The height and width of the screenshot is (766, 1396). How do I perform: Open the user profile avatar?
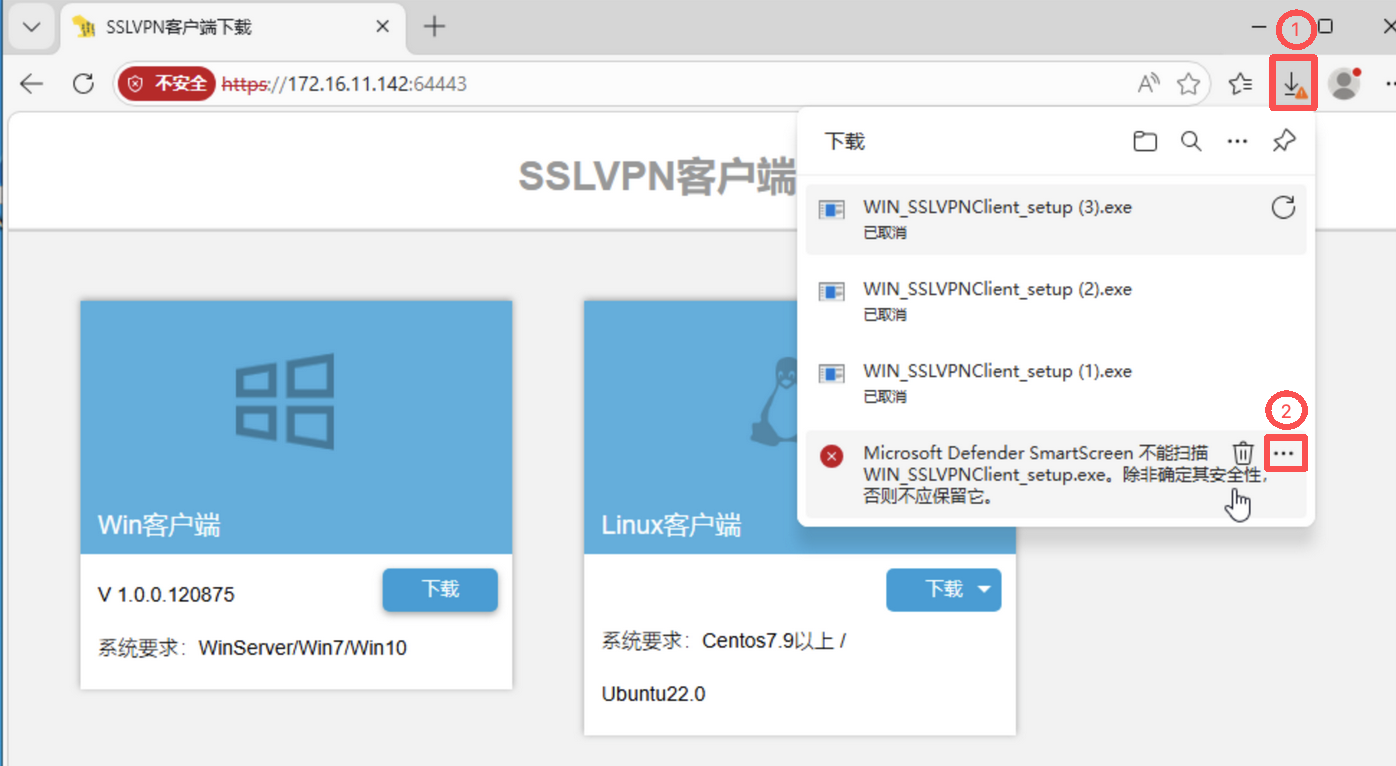1344,84
